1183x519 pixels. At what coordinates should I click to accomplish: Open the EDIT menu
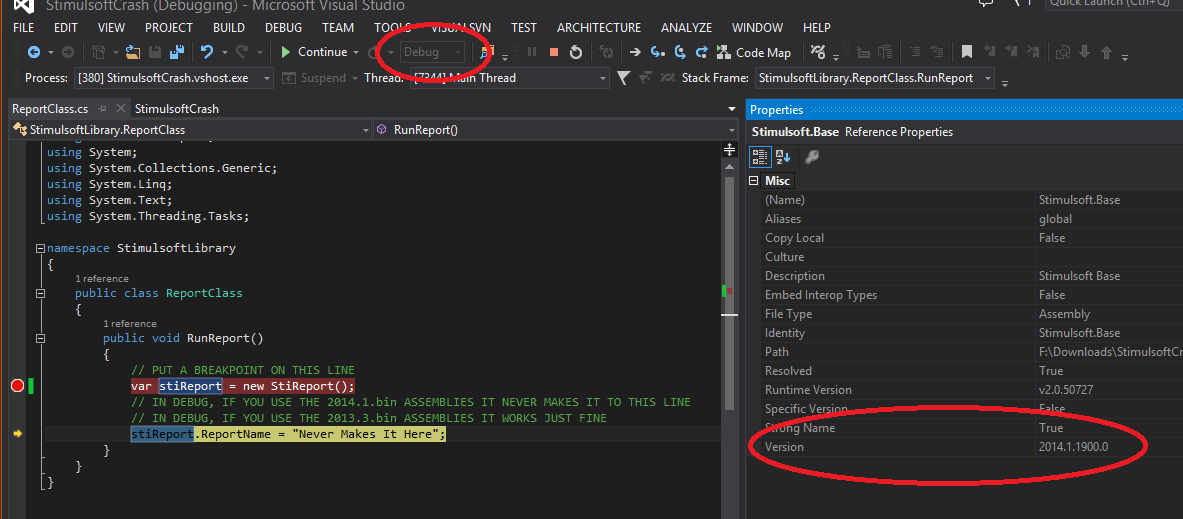[x=66, y=28]
